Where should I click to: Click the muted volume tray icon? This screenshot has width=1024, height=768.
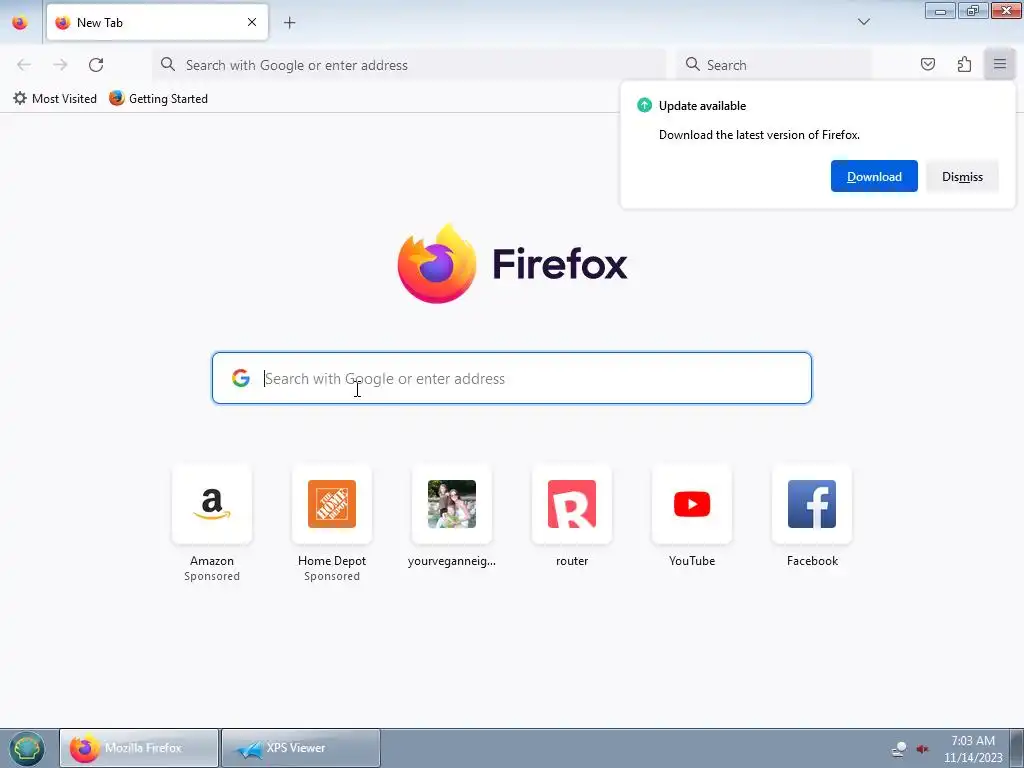point(922,748)
